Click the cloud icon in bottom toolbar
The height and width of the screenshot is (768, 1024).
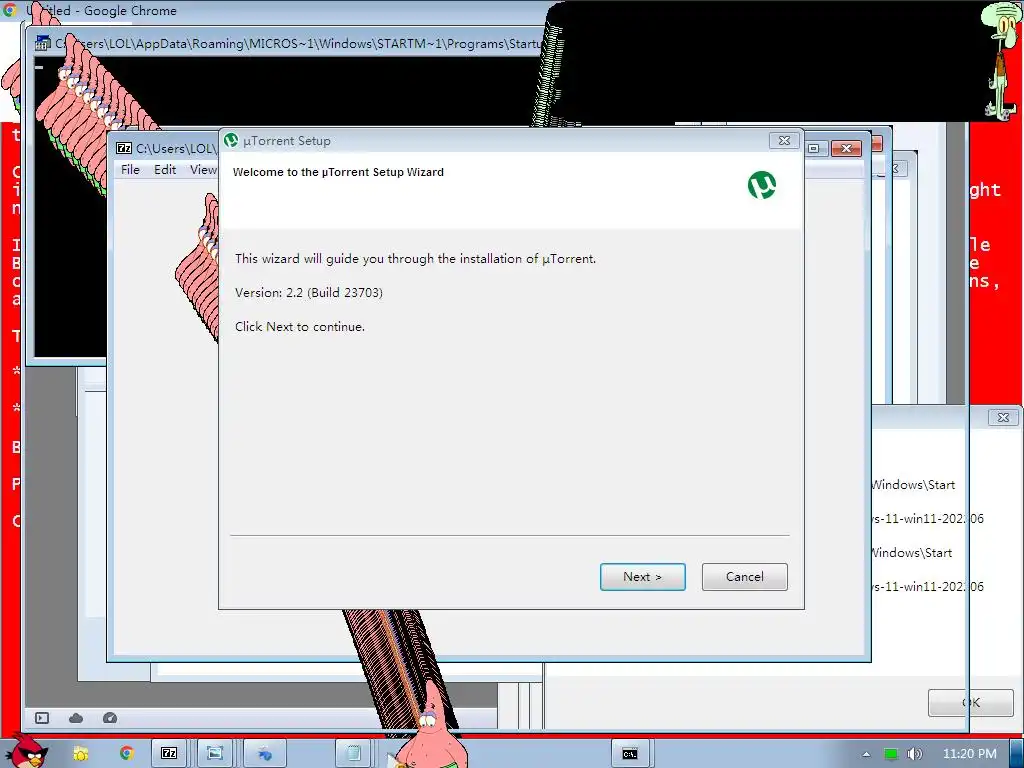point(76,718)
